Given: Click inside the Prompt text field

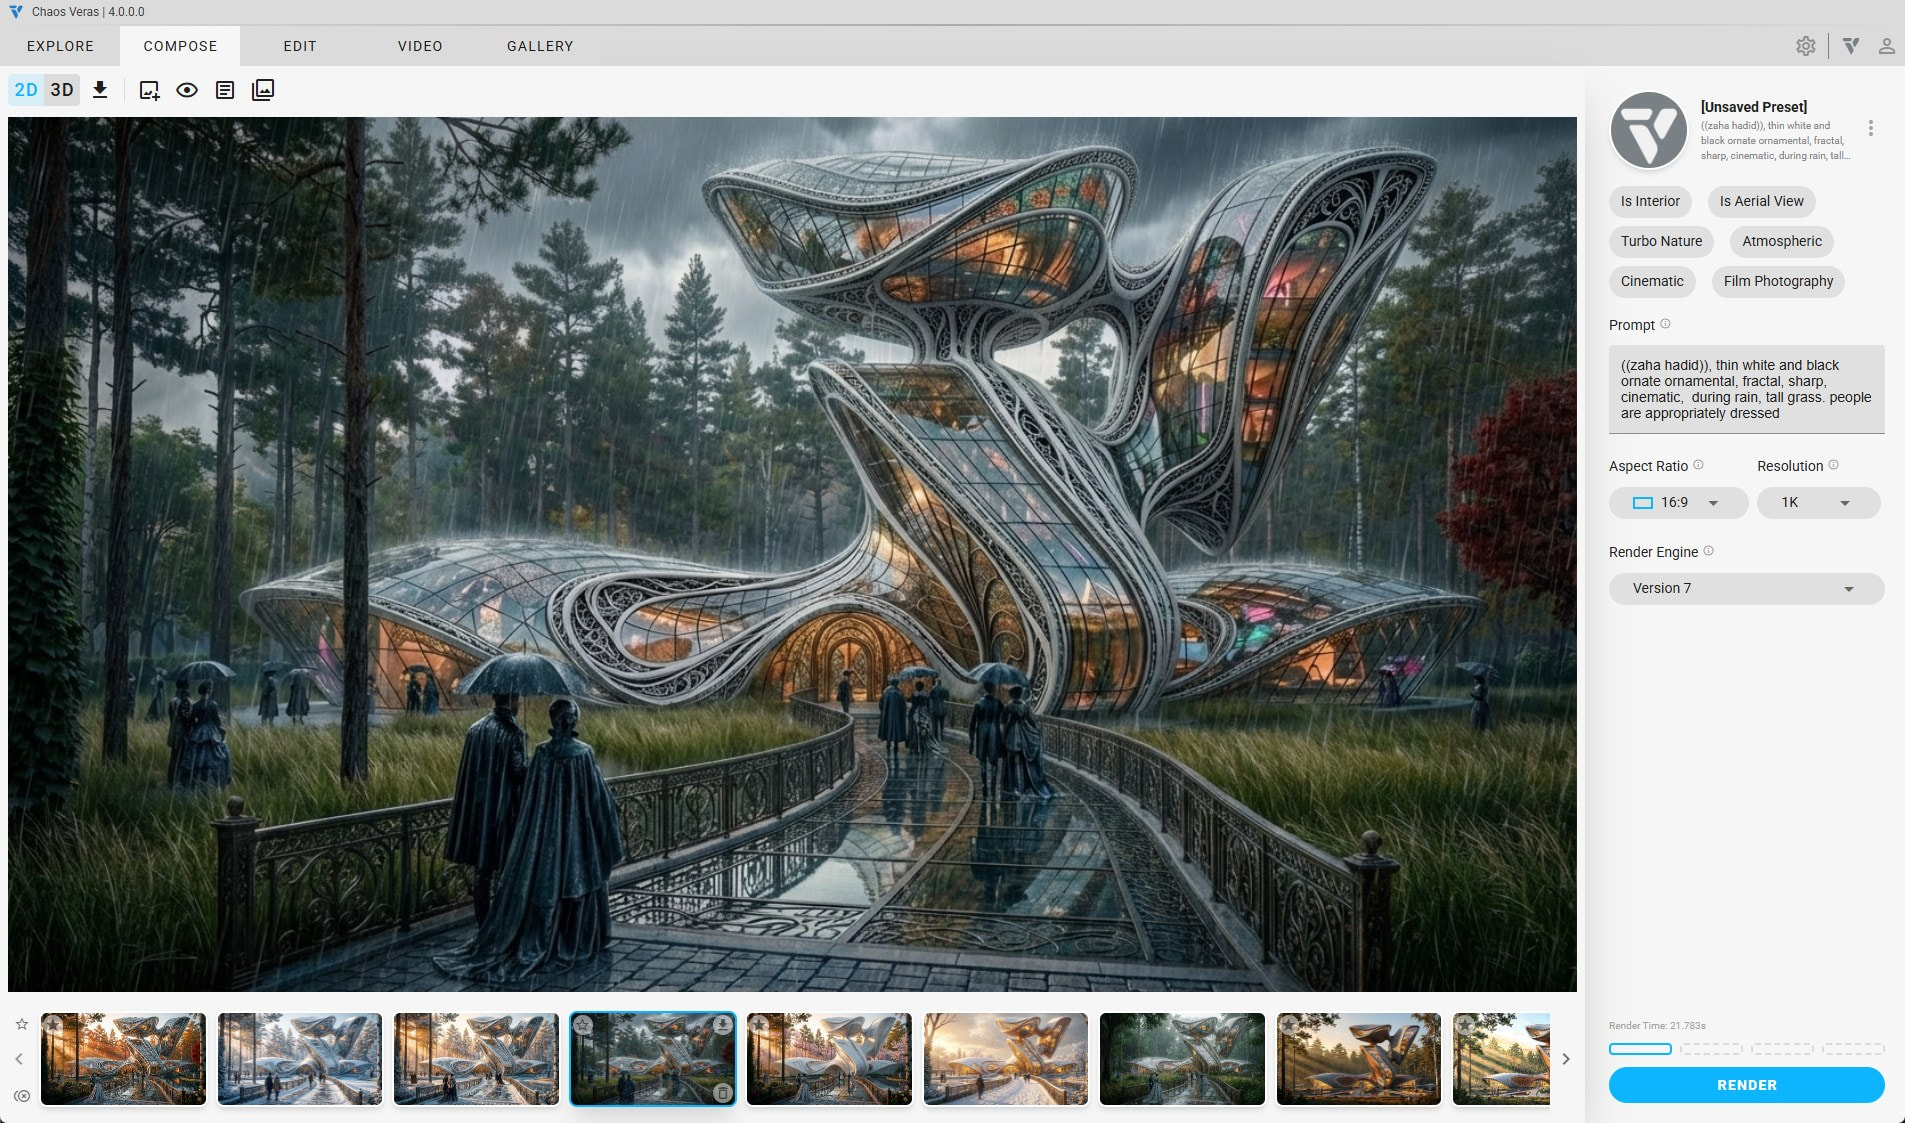Looking at the screenshot, I should point(1745,389).
